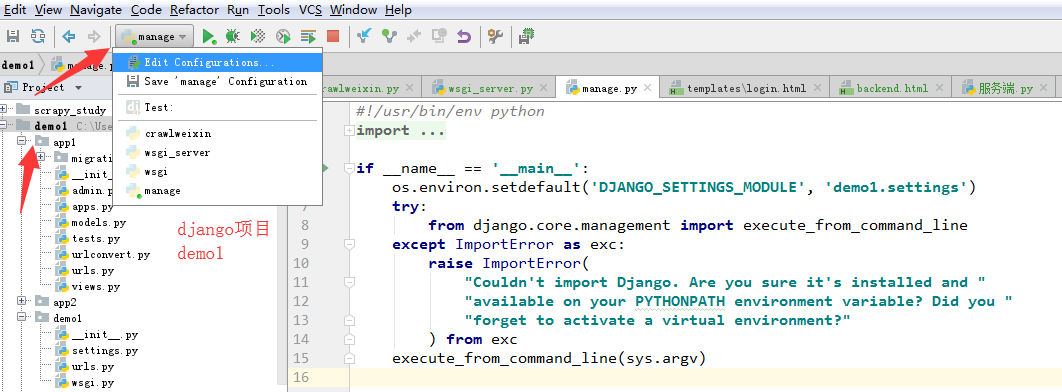Open the Project view dropdown
This screenshot has width=1062, height=392.
tap(78, 88)
